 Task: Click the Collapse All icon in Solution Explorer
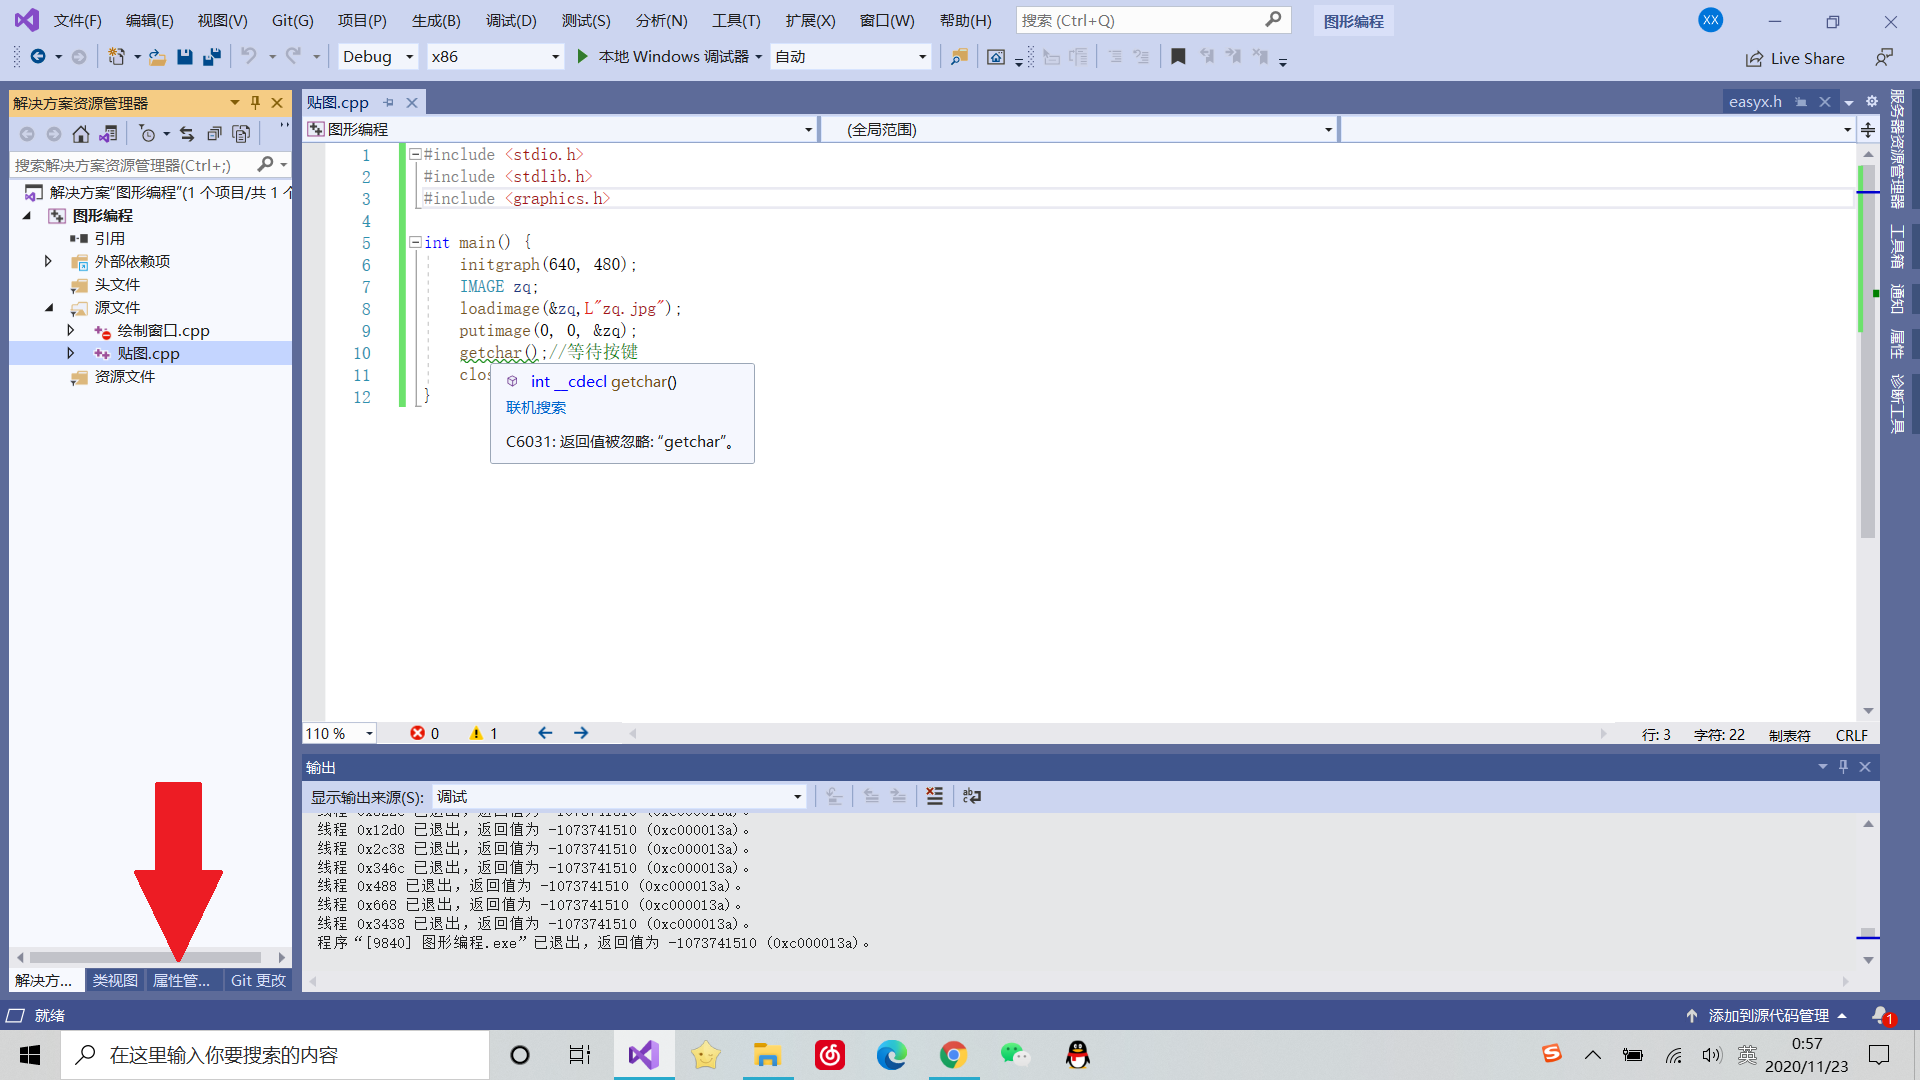(214, 133)
